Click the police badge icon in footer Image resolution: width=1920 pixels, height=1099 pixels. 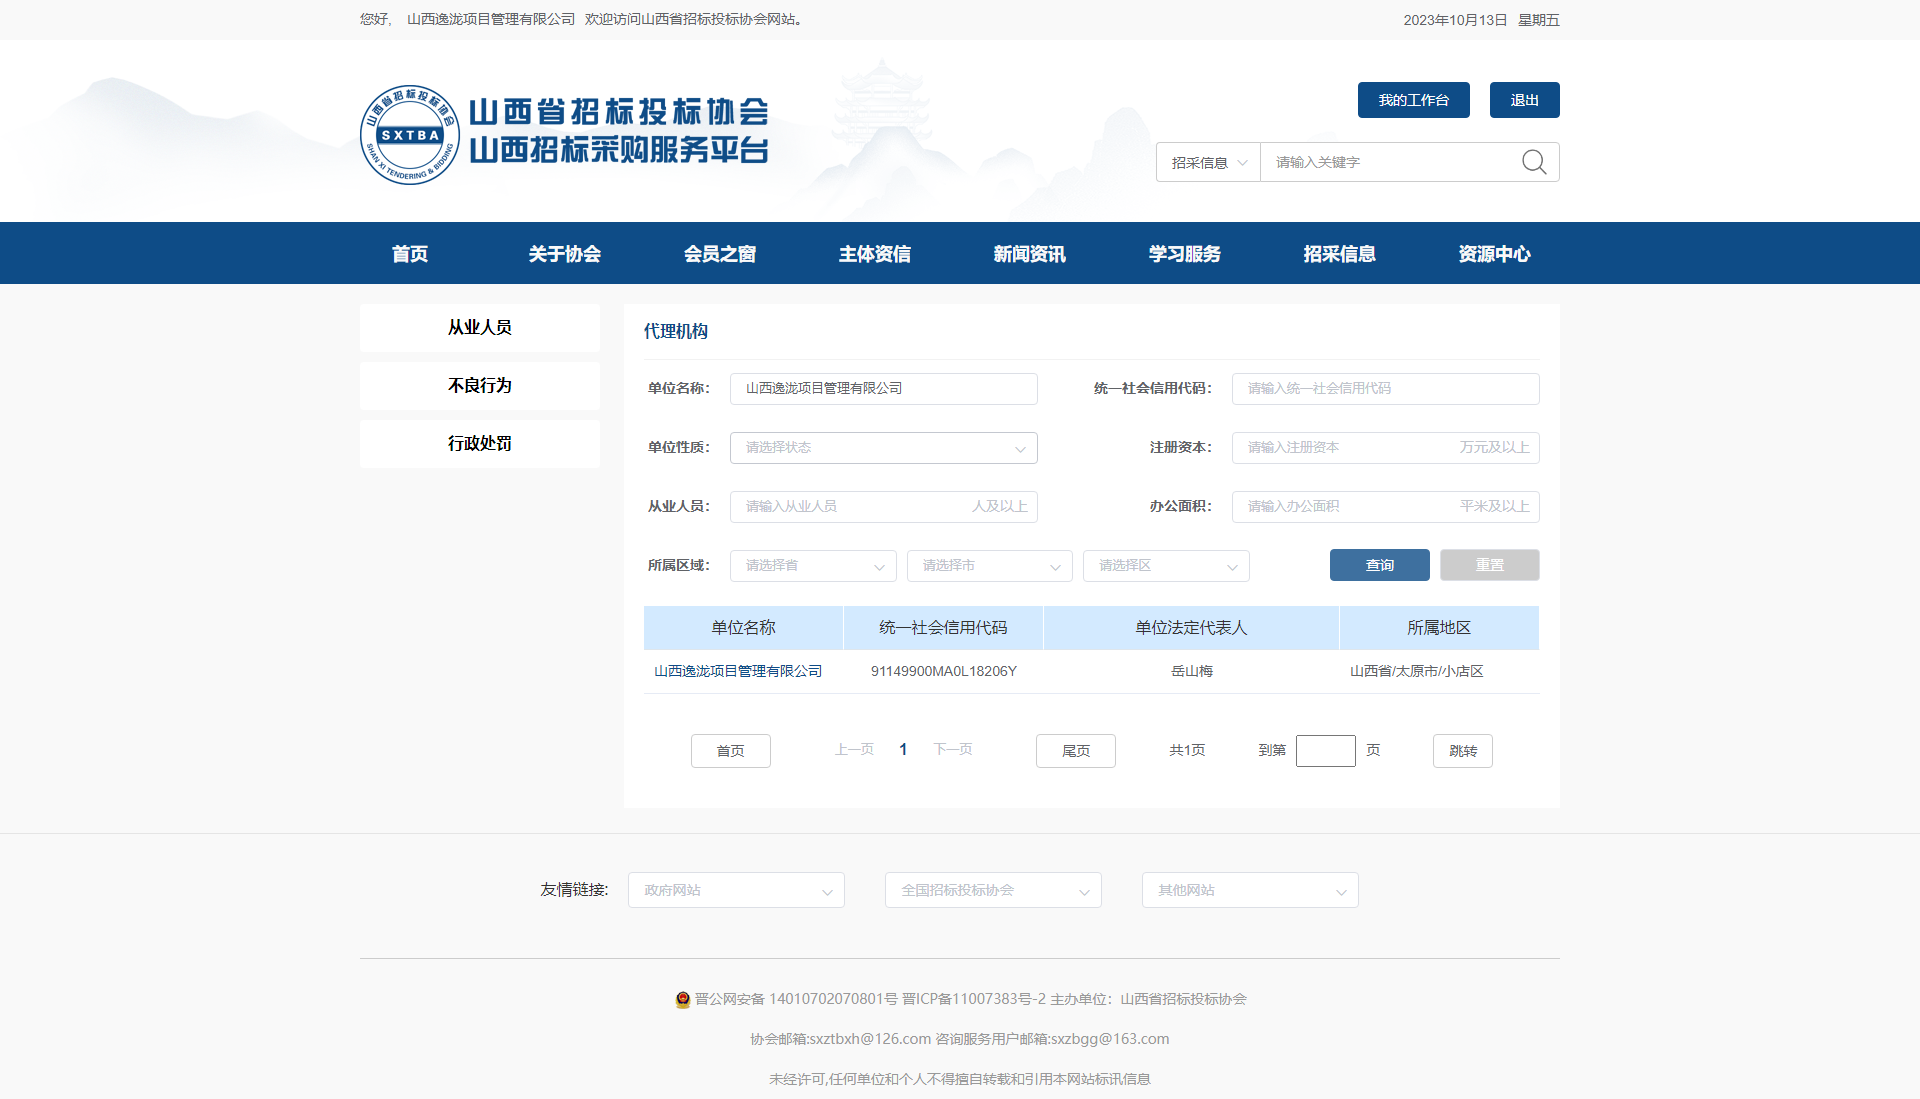[683, 999]
